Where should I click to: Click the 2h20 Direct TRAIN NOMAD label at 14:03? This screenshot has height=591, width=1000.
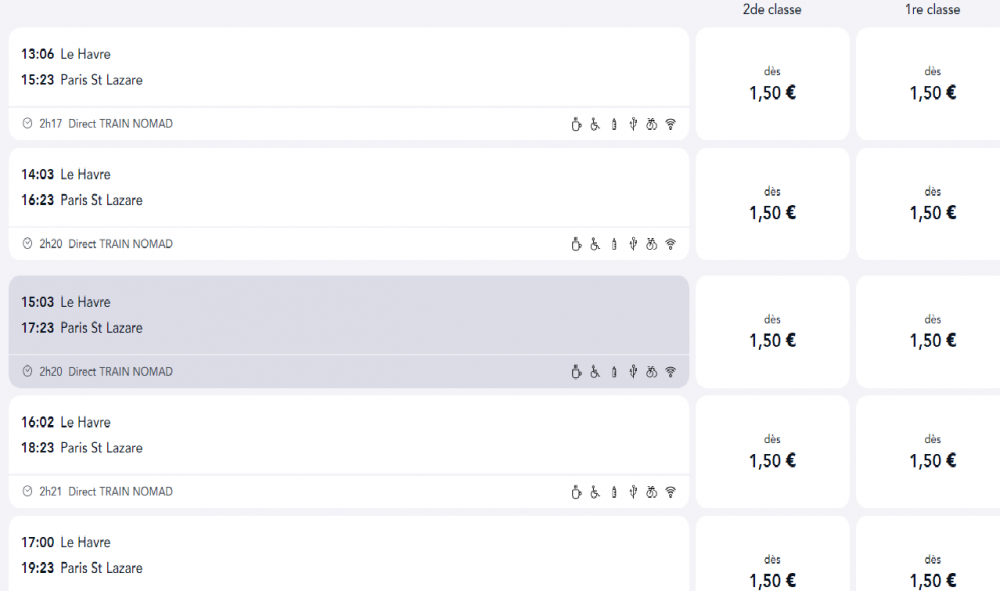coord(106,244)
